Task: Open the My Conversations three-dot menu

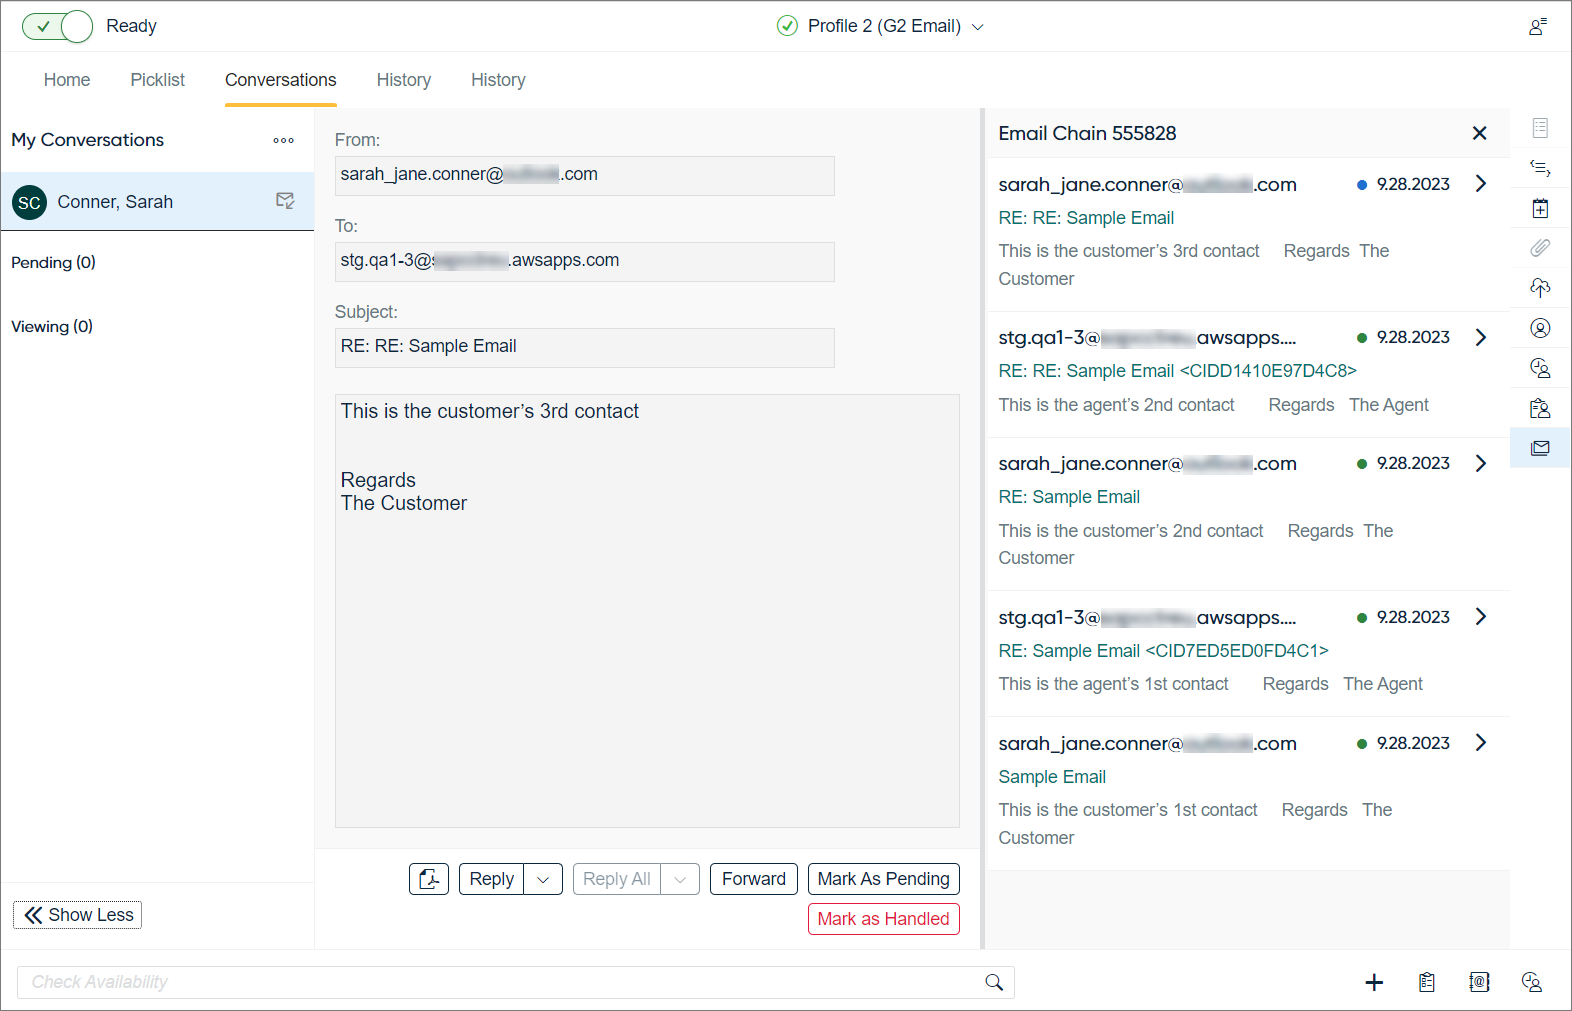Action: click(x=284, y=141)
